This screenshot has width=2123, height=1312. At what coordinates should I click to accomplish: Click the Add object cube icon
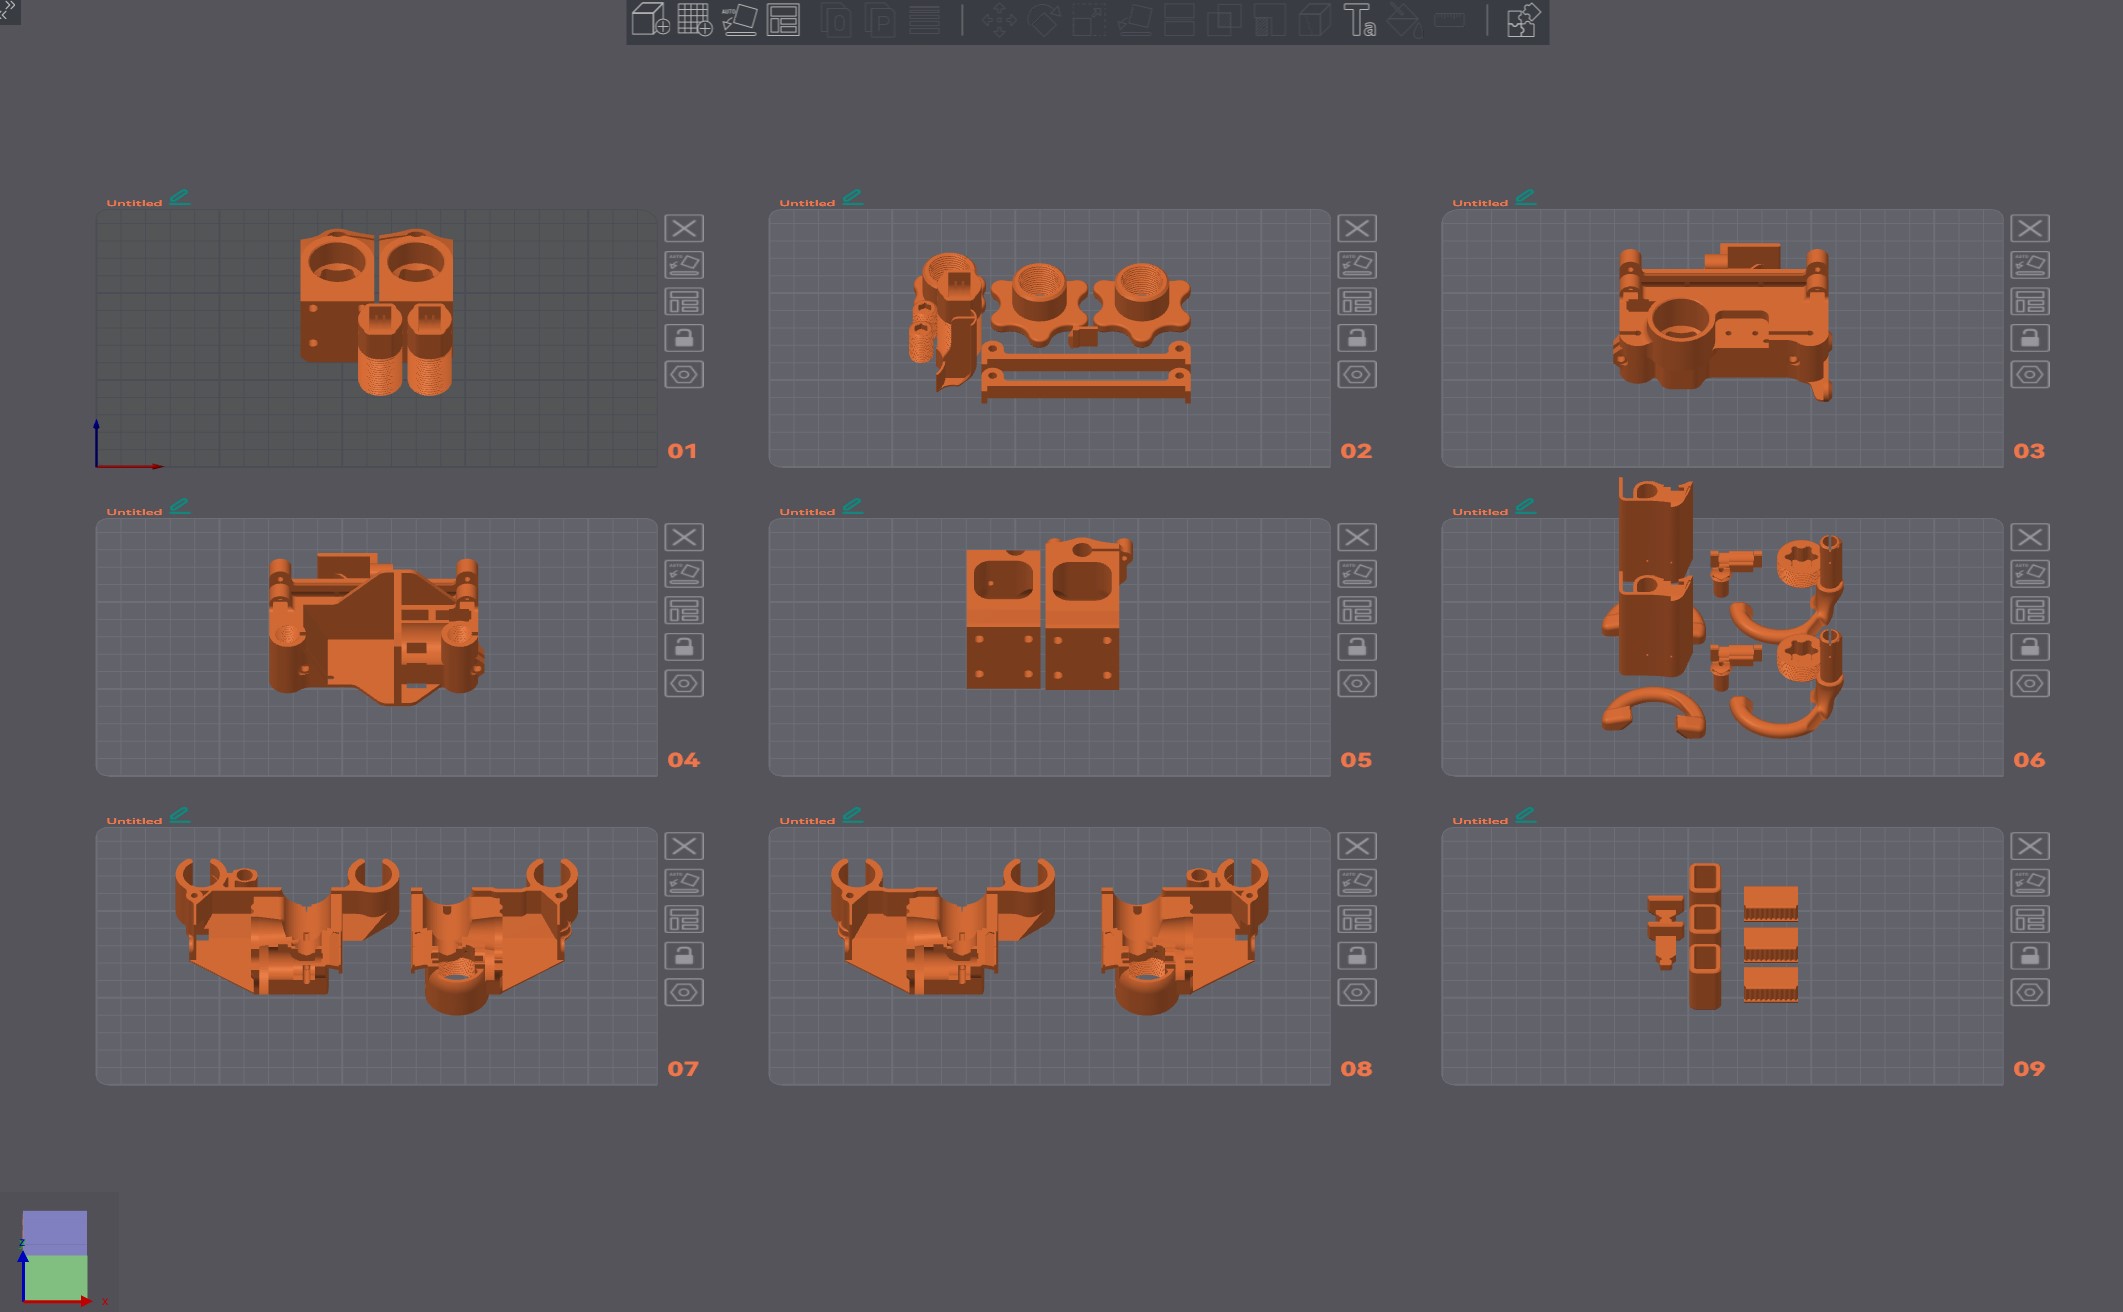(650, 20)
